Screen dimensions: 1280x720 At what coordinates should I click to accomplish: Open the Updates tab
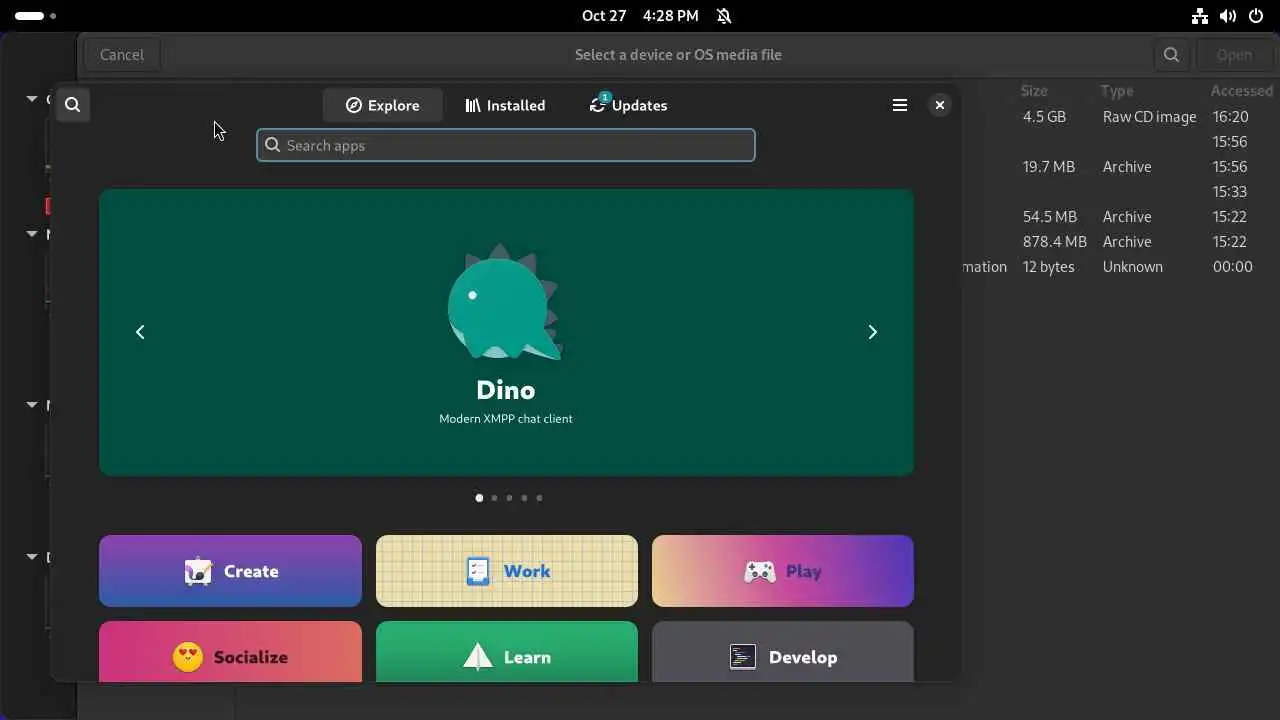pos(628,105)
